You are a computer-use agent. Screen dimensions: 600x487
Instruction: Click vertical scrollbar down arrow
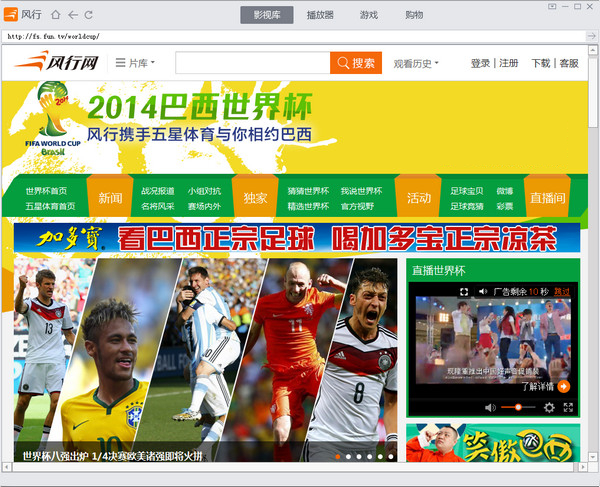tap(593, 457)
